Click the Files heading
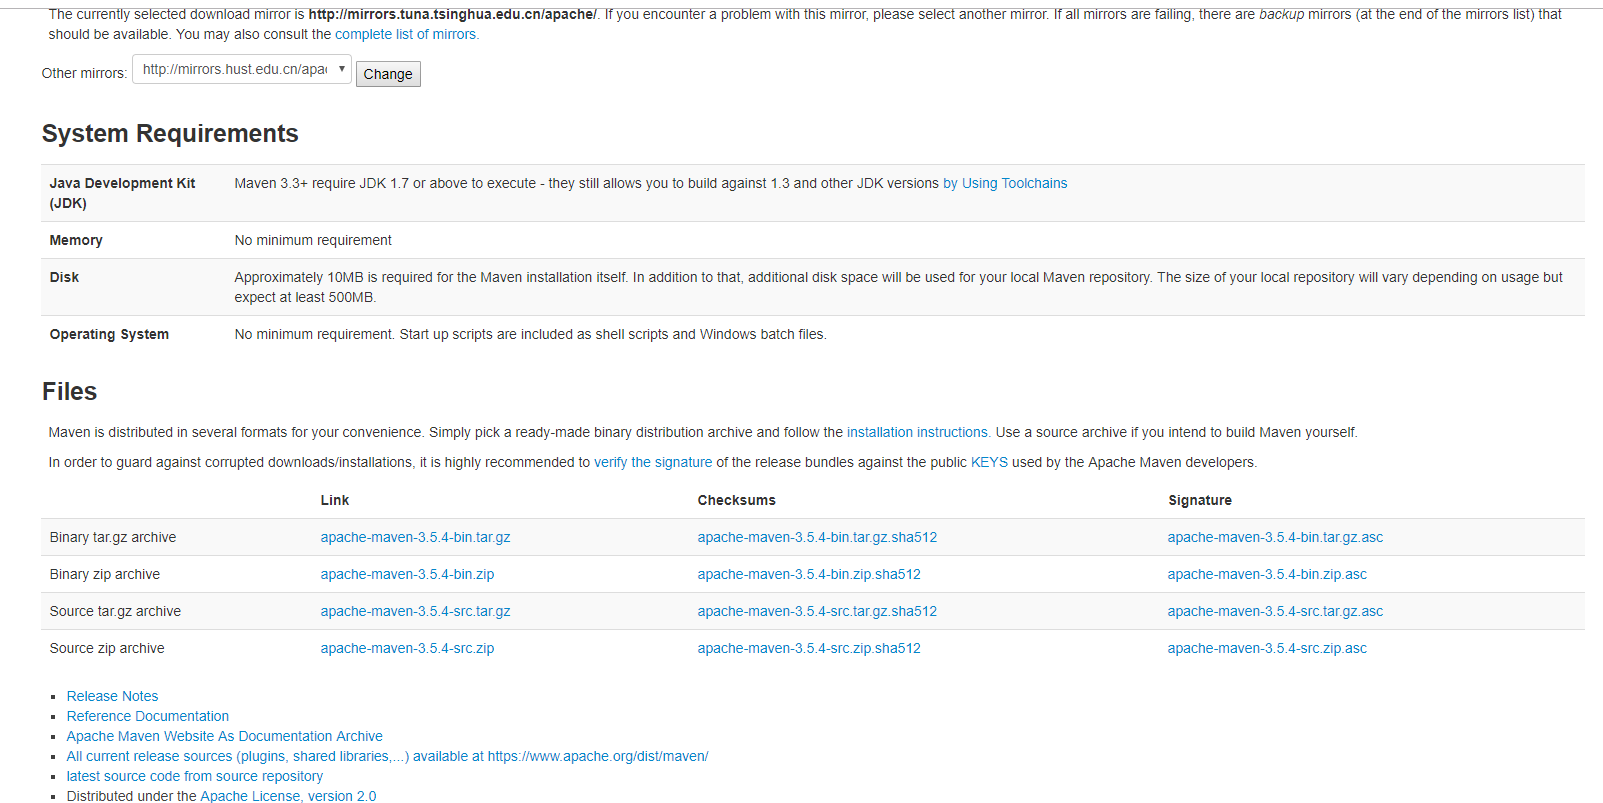 [69, 391]
